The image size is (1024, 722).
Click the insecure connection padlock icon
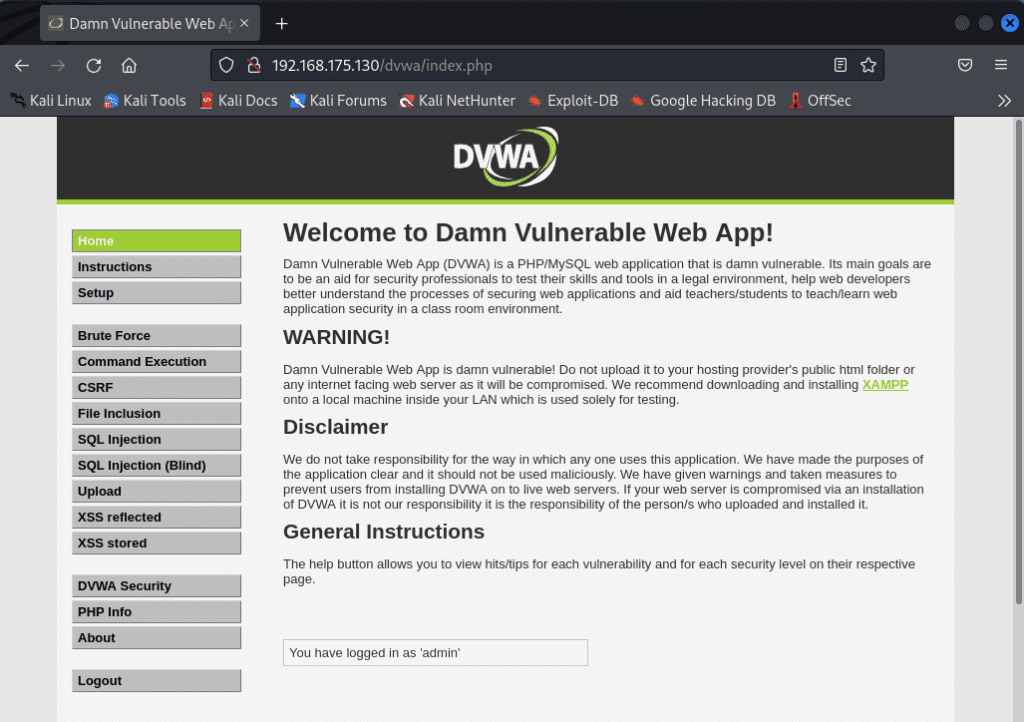point(254,65)
